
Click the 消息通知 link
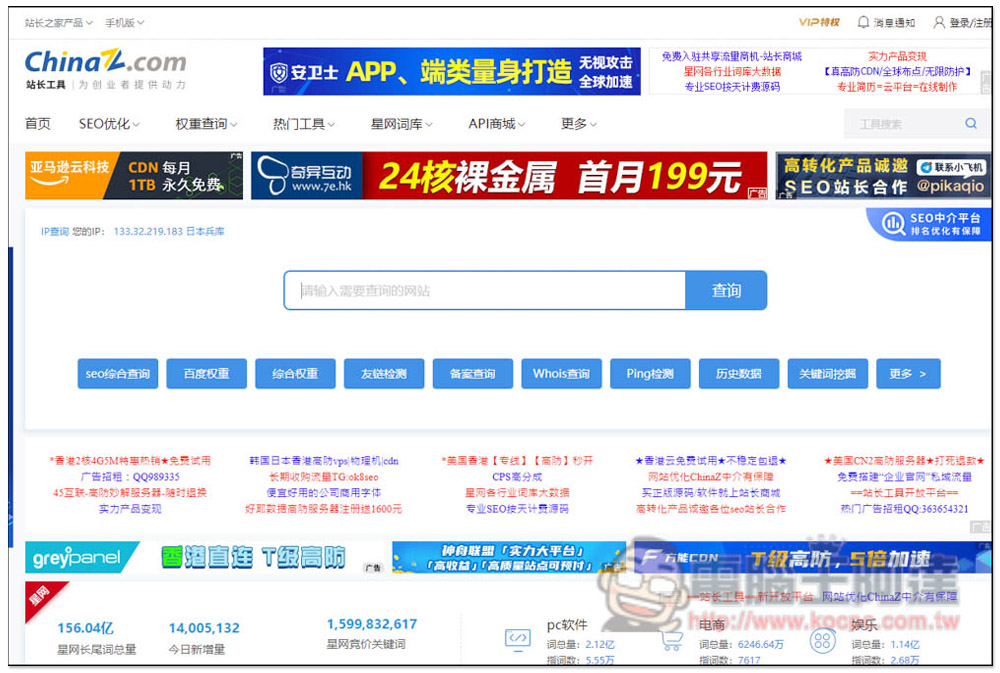pos(893,23)
